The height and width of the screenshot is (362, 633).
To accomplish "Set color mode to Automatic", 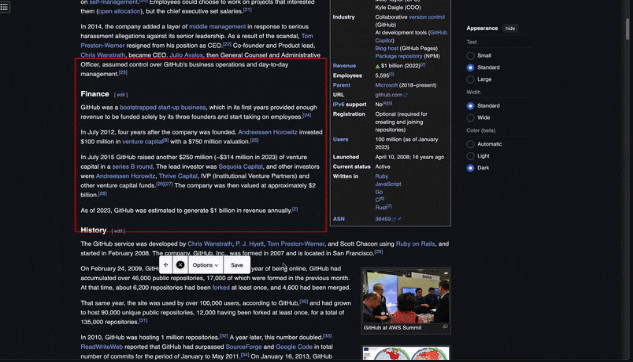I will [x=470, y=144].
